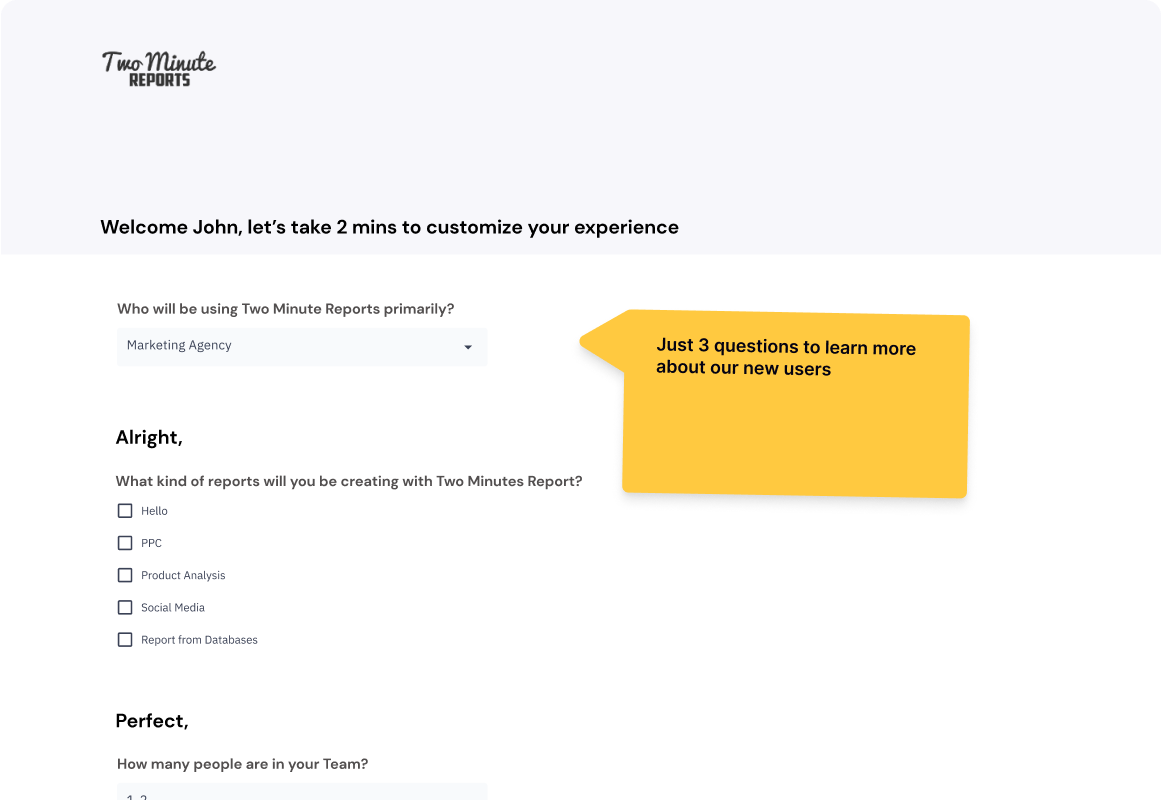Screen dimensions: 1161x800
Task: Check the Product Analysis box
Action: click(x=125, y=575)
